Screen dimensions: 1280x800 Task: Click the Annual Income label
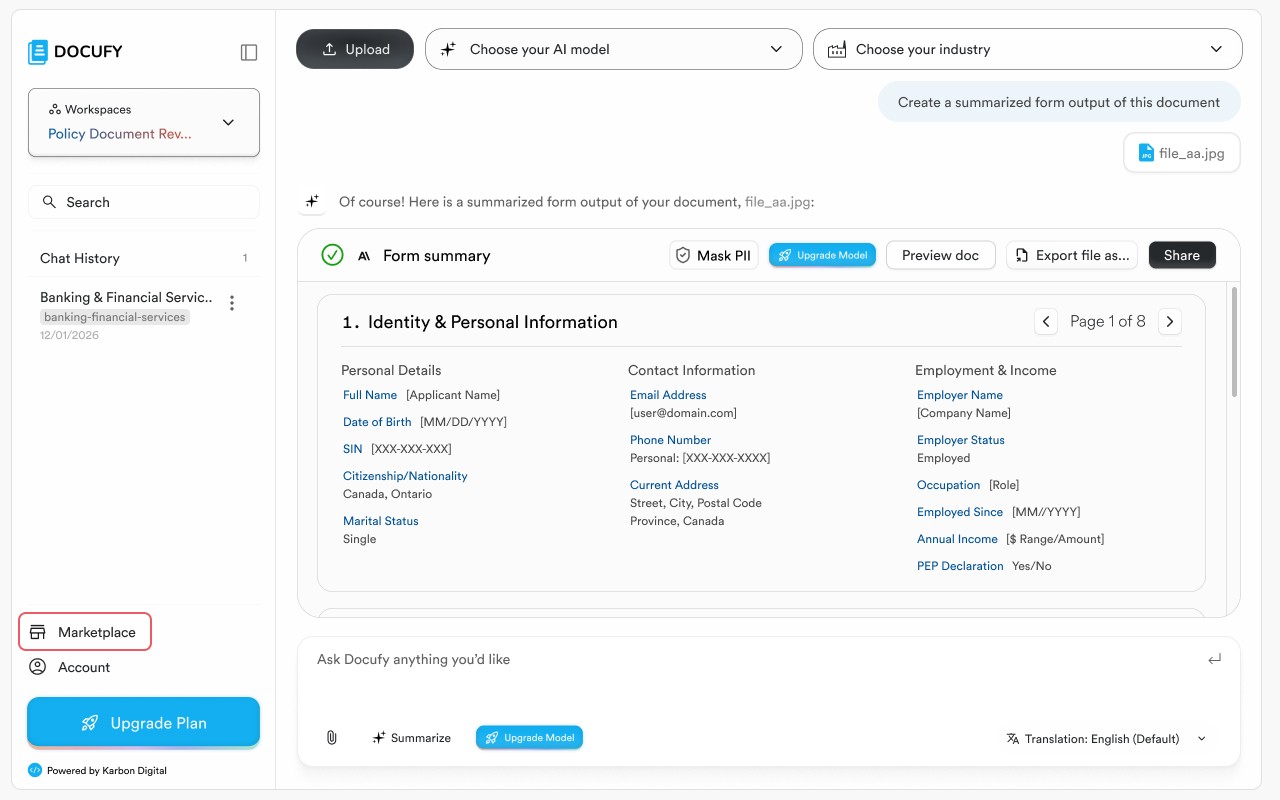point(957,539)
